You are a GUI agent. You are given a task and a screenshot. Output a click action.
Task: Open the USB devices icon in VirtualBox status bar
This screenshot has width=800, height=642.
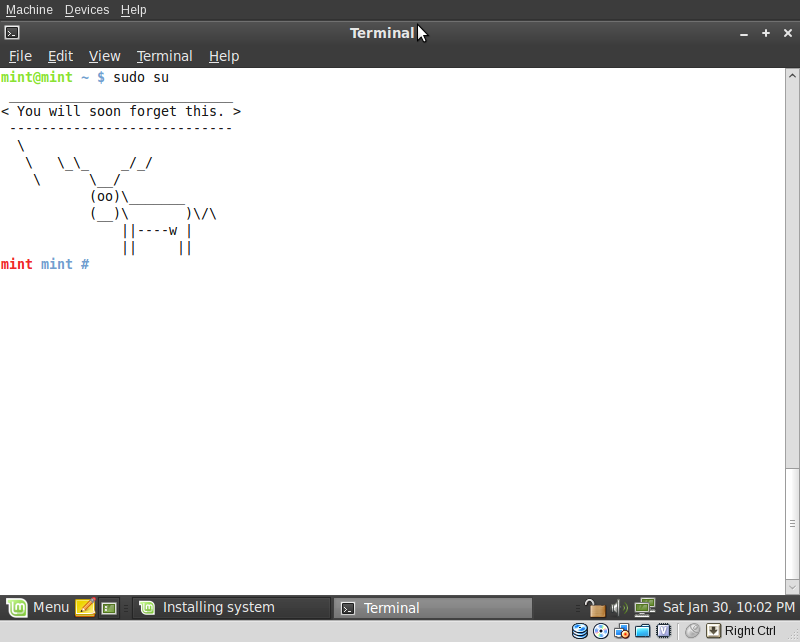tap(622, 630)
